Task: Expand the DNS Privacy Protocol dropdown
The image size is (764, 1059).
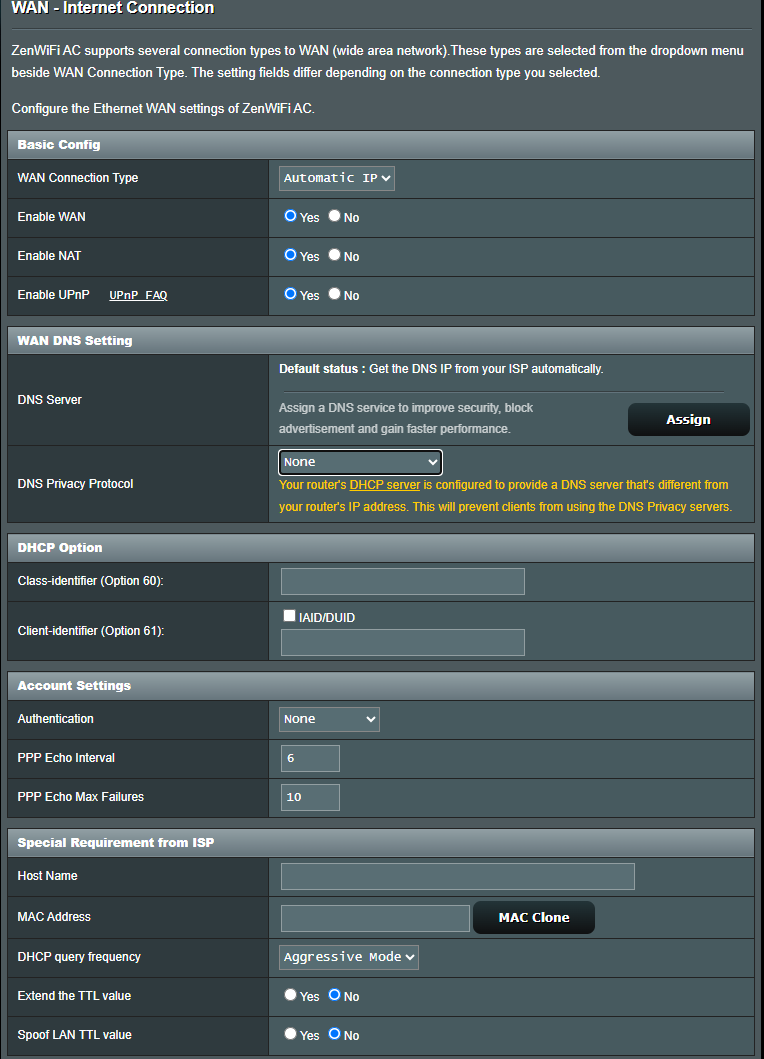Action: coord(360,462)
